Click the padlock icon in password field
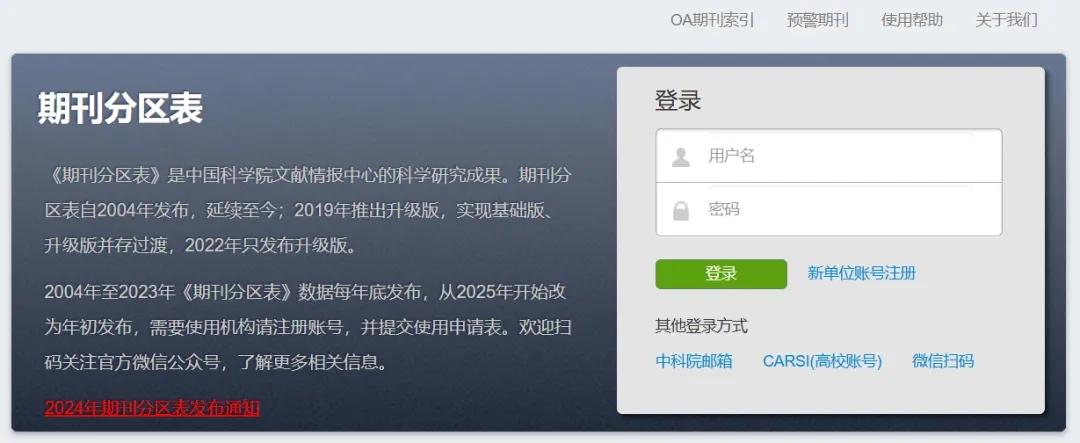1080x443 pixels. tap(681, 210)
